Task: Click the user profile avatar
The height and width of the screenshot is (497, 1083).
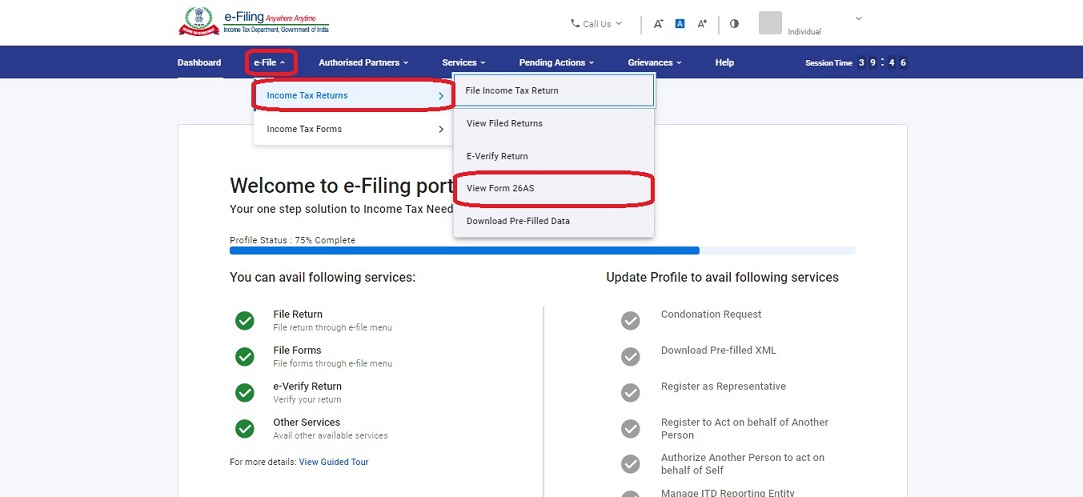Action: [770, 23]
